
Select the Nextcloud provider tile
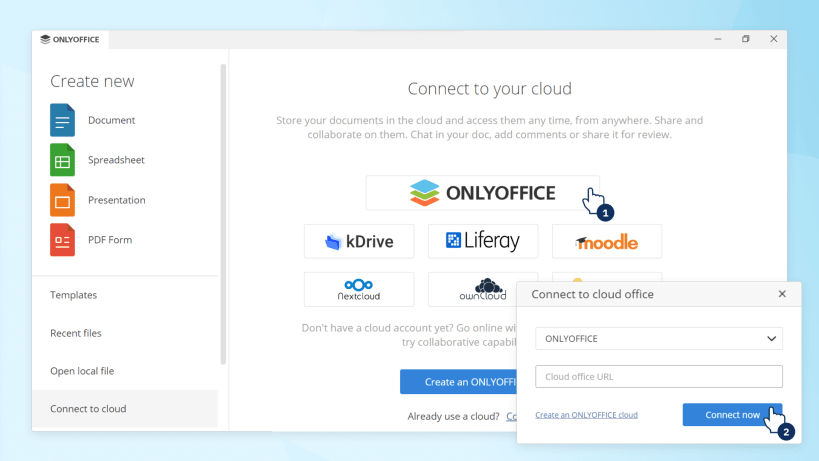click(359, 289)
